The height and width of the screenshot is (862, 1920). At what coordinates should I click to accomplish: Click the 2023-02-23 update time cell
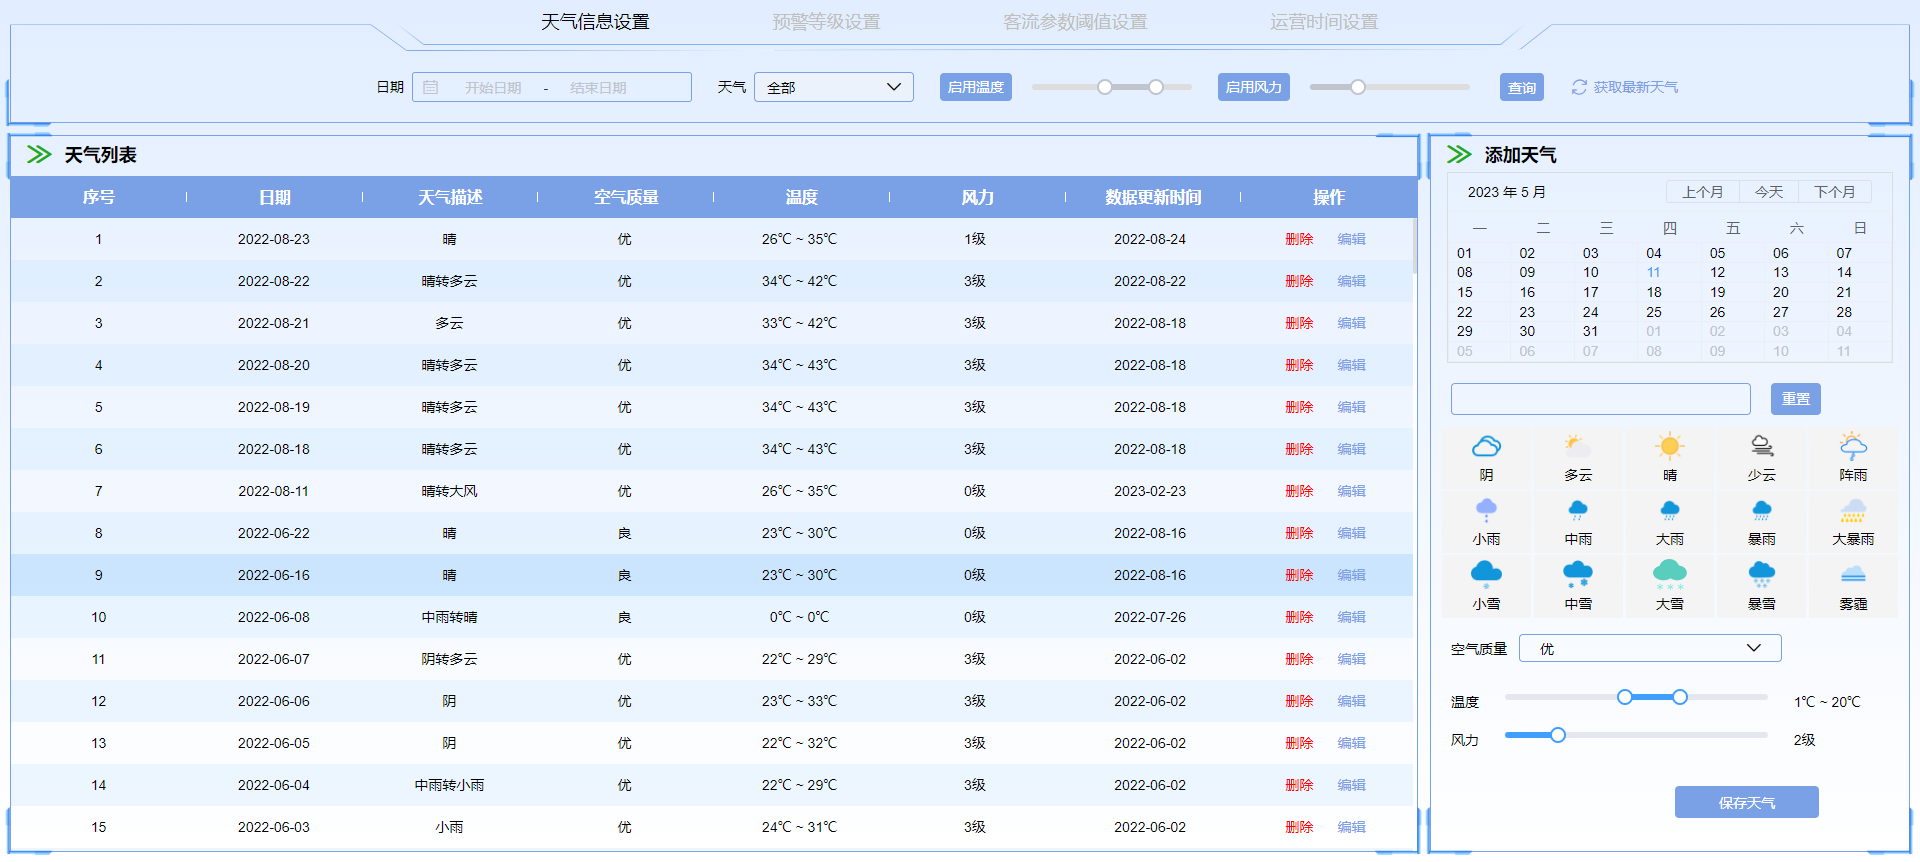point(1150,491)
